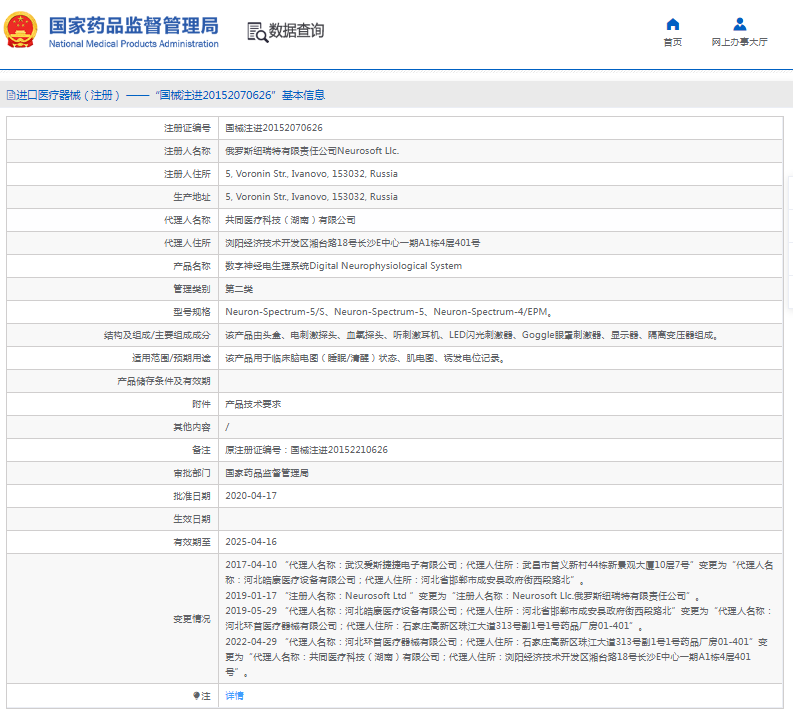Click the 备注 row label
Viewport: 793px width, 717px height.
[201, 450]
